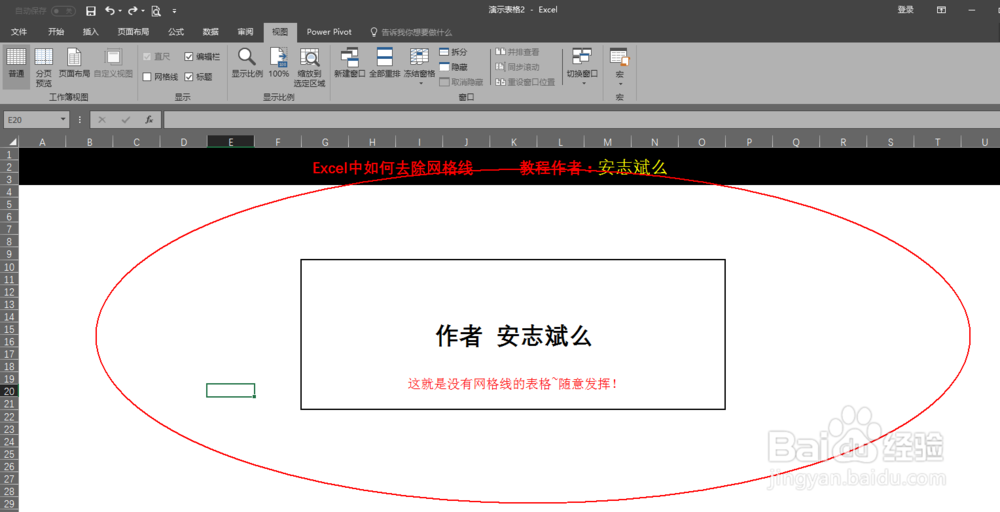Click the Save icon in quick access toolbar
The height and width of the screenshot is (512, 1000).
coord(91,11)
